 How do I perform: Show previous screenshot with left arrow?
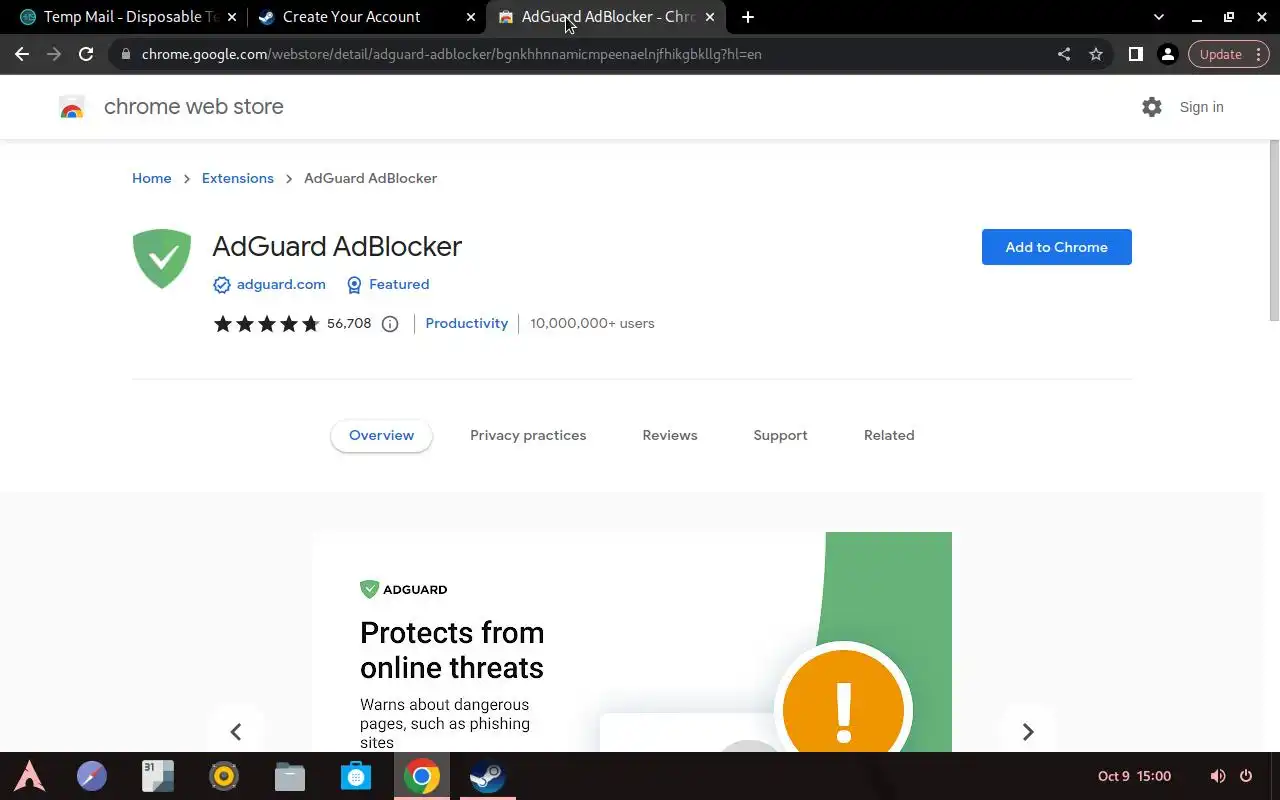click(x=236, y=731)
